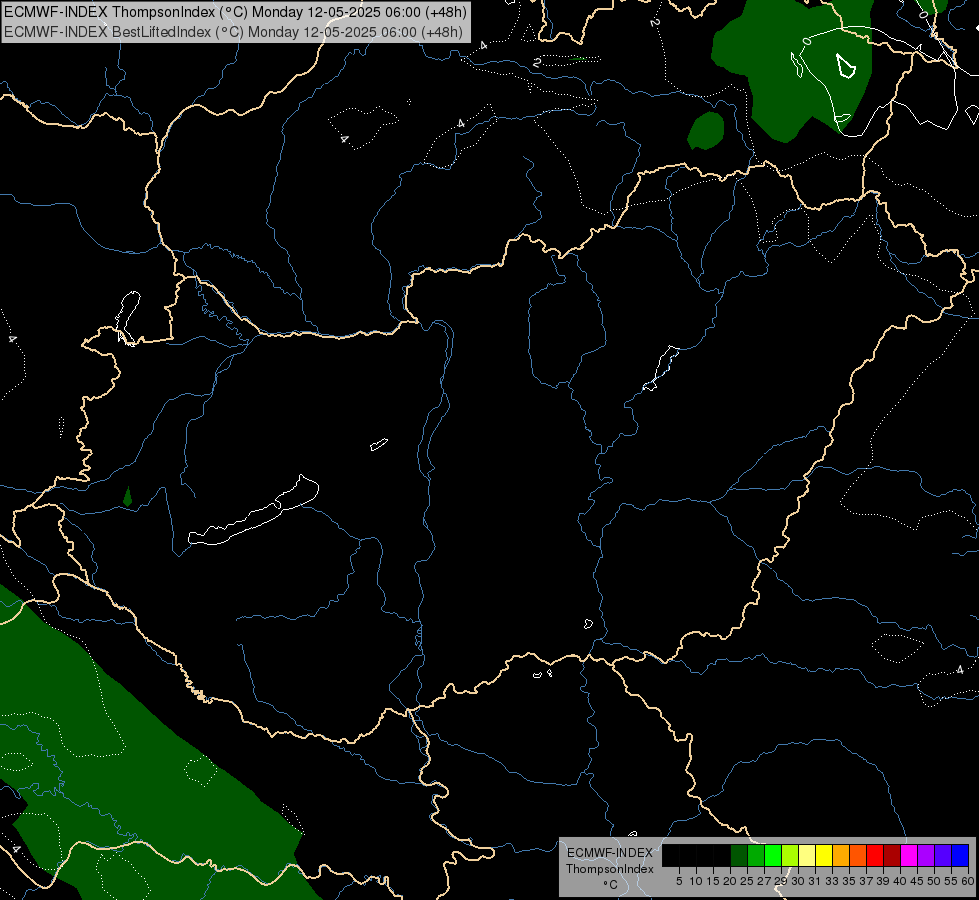Click the legend label '5'
The height and width of the screenshot is (900, 979).
pos(679,881)
